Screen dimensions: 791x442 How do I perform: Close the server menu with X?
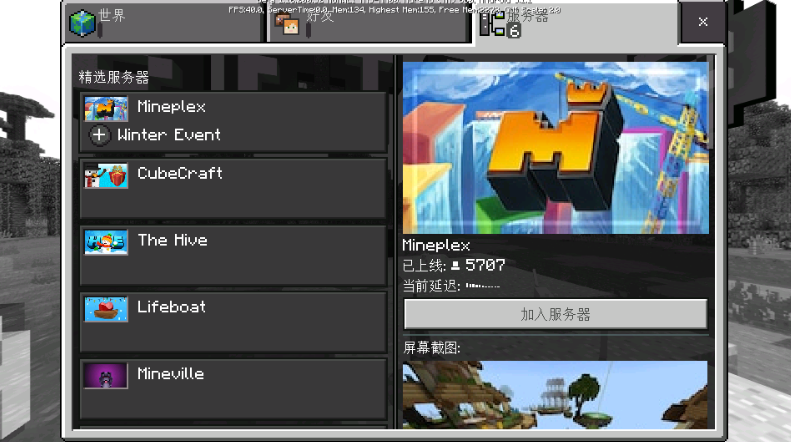click(x=703, y=22)
